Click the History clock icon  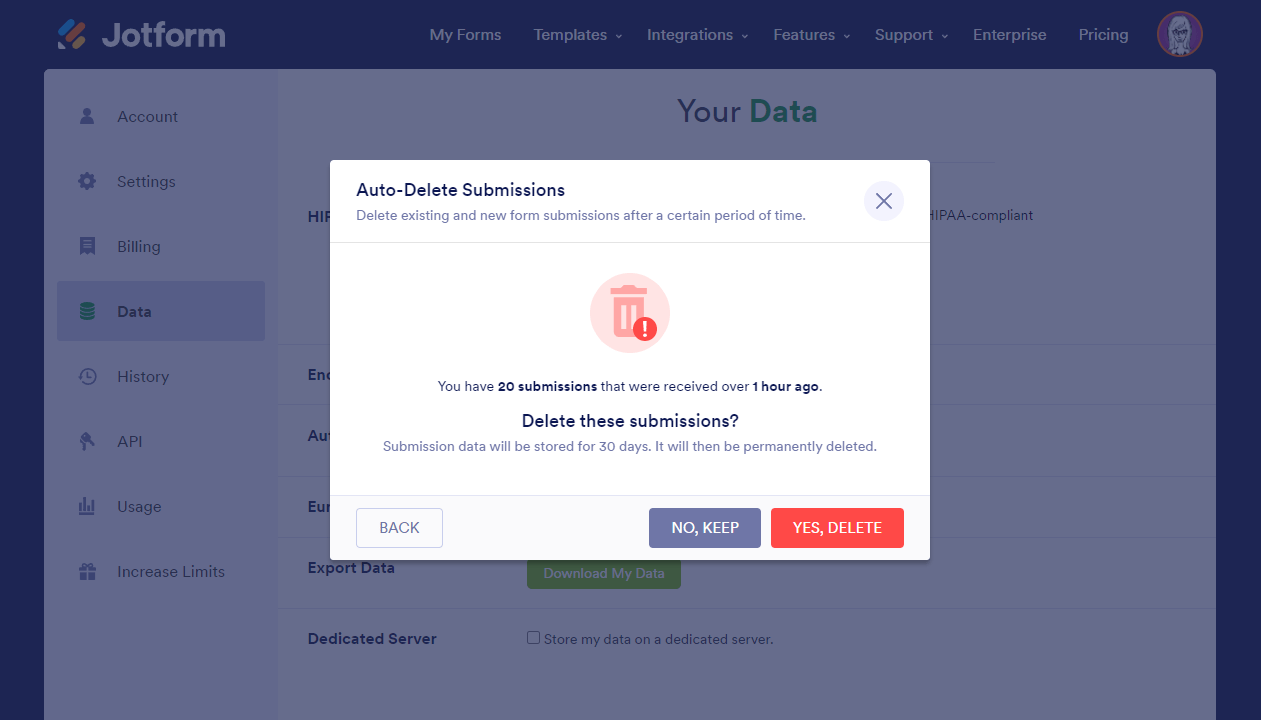[x=87, y=376]
